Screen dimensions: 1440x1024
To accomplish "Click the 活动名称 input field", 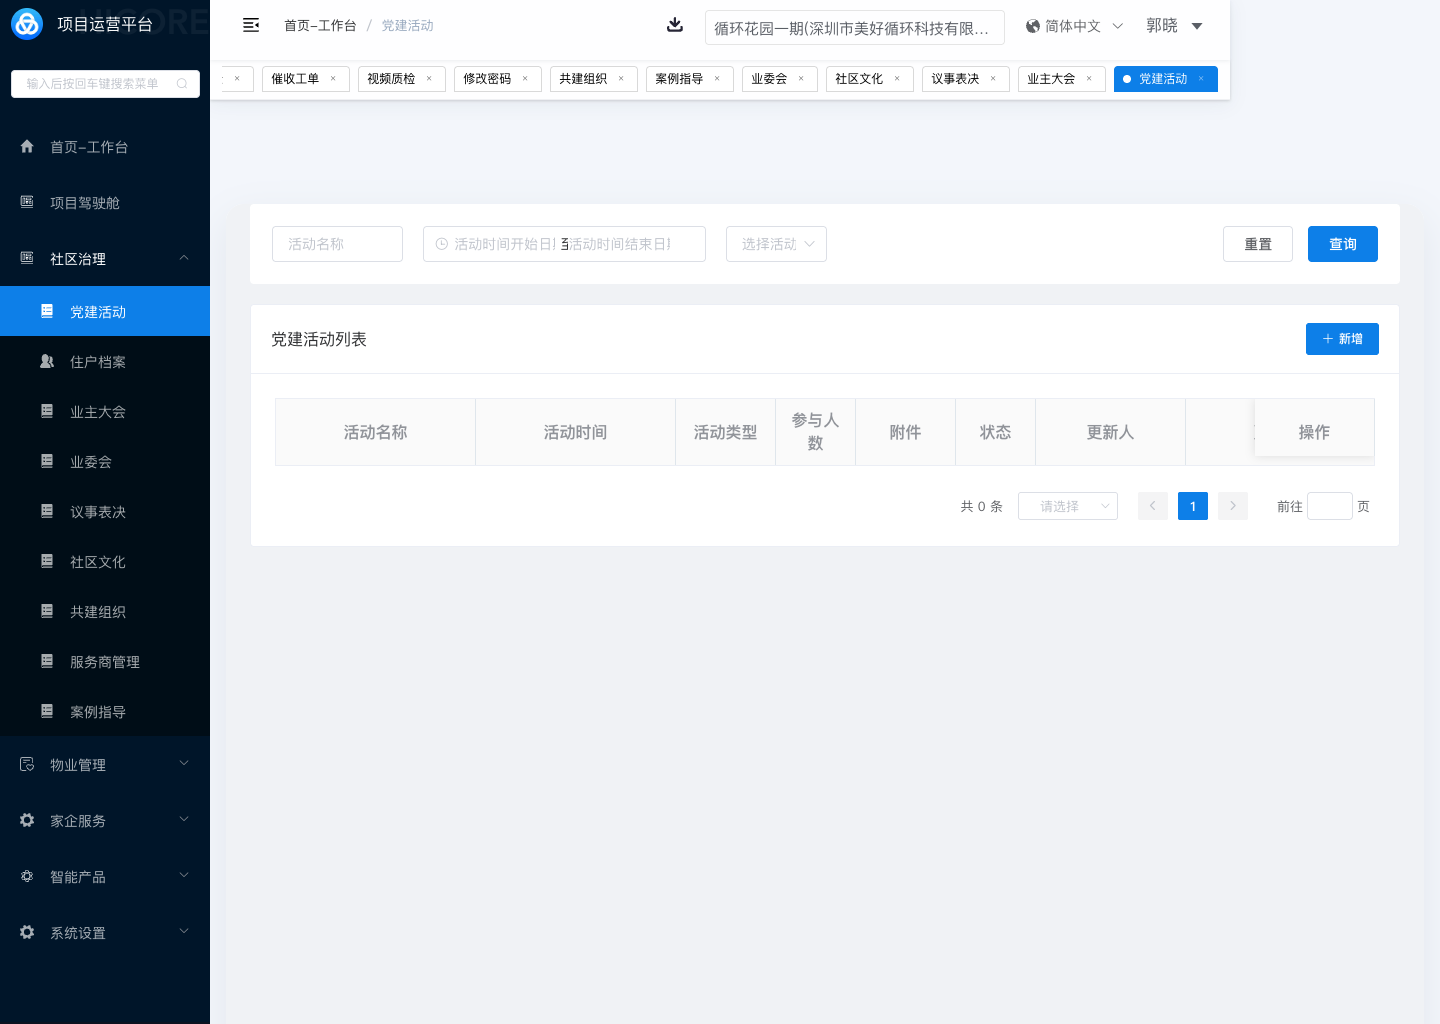I will [x=337, y=244].
